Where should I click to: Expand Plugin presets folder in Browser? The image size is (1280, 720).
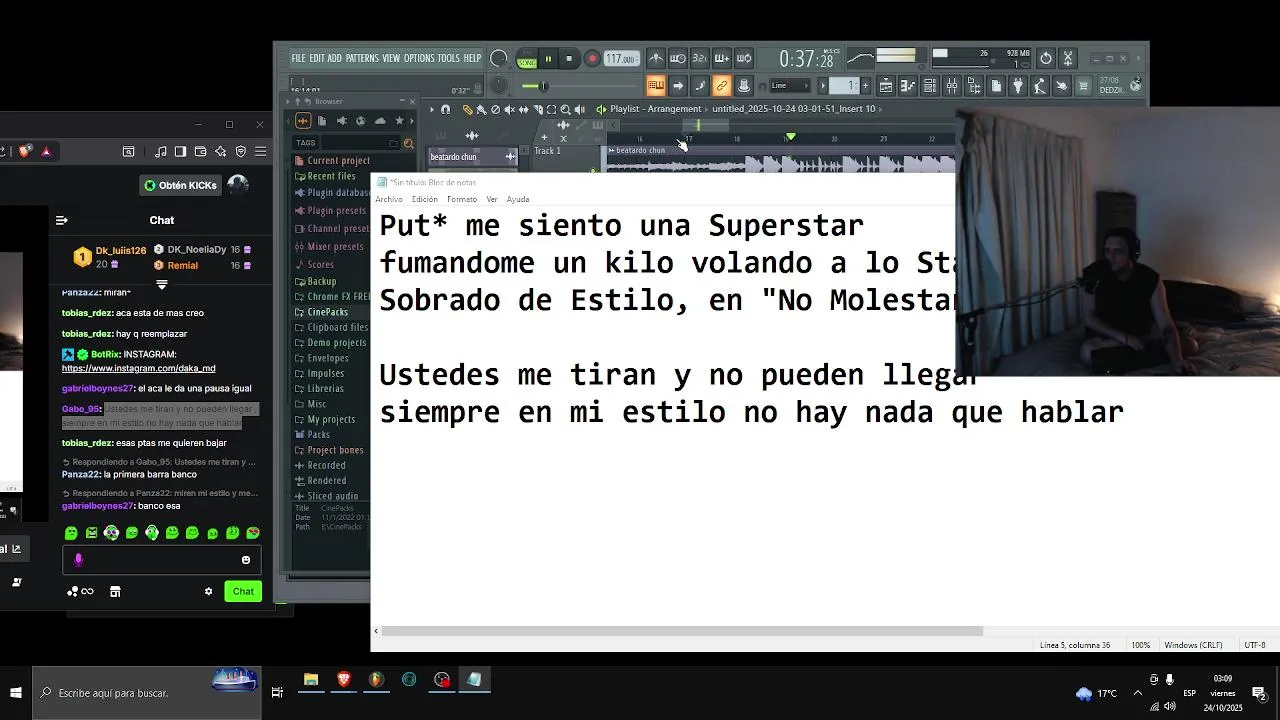330,211
